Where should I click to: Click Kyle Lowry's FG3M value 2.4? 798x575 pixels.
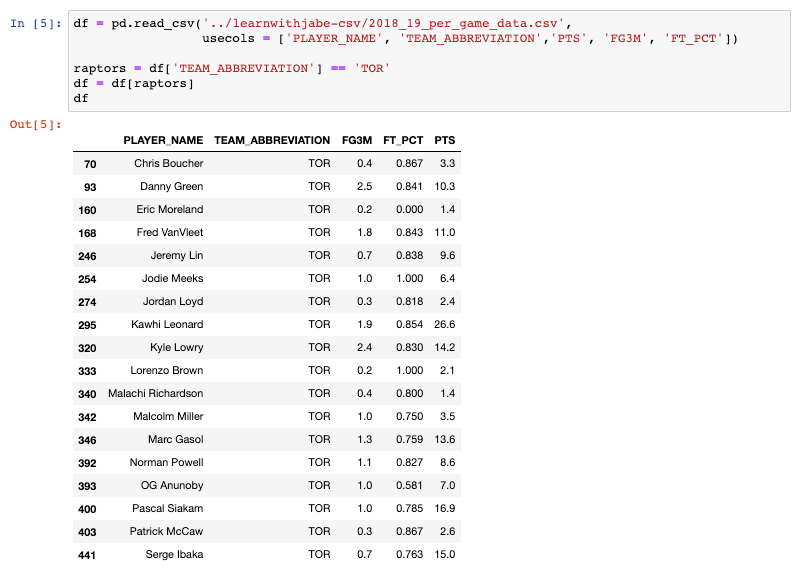364,348
